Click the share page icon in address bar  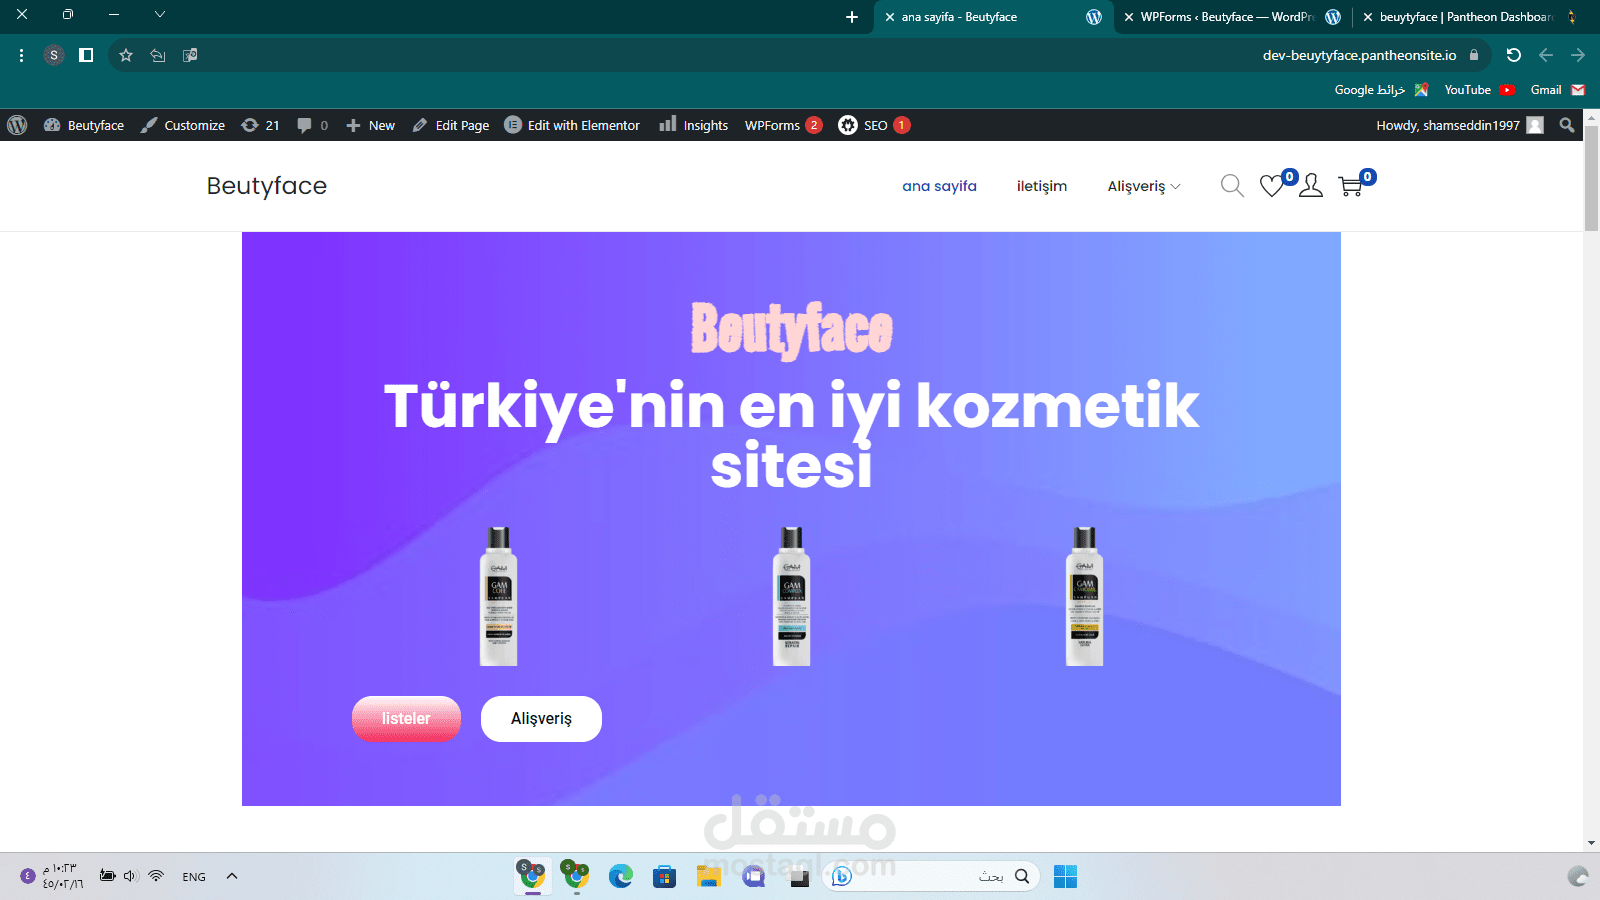pos(158,55)
